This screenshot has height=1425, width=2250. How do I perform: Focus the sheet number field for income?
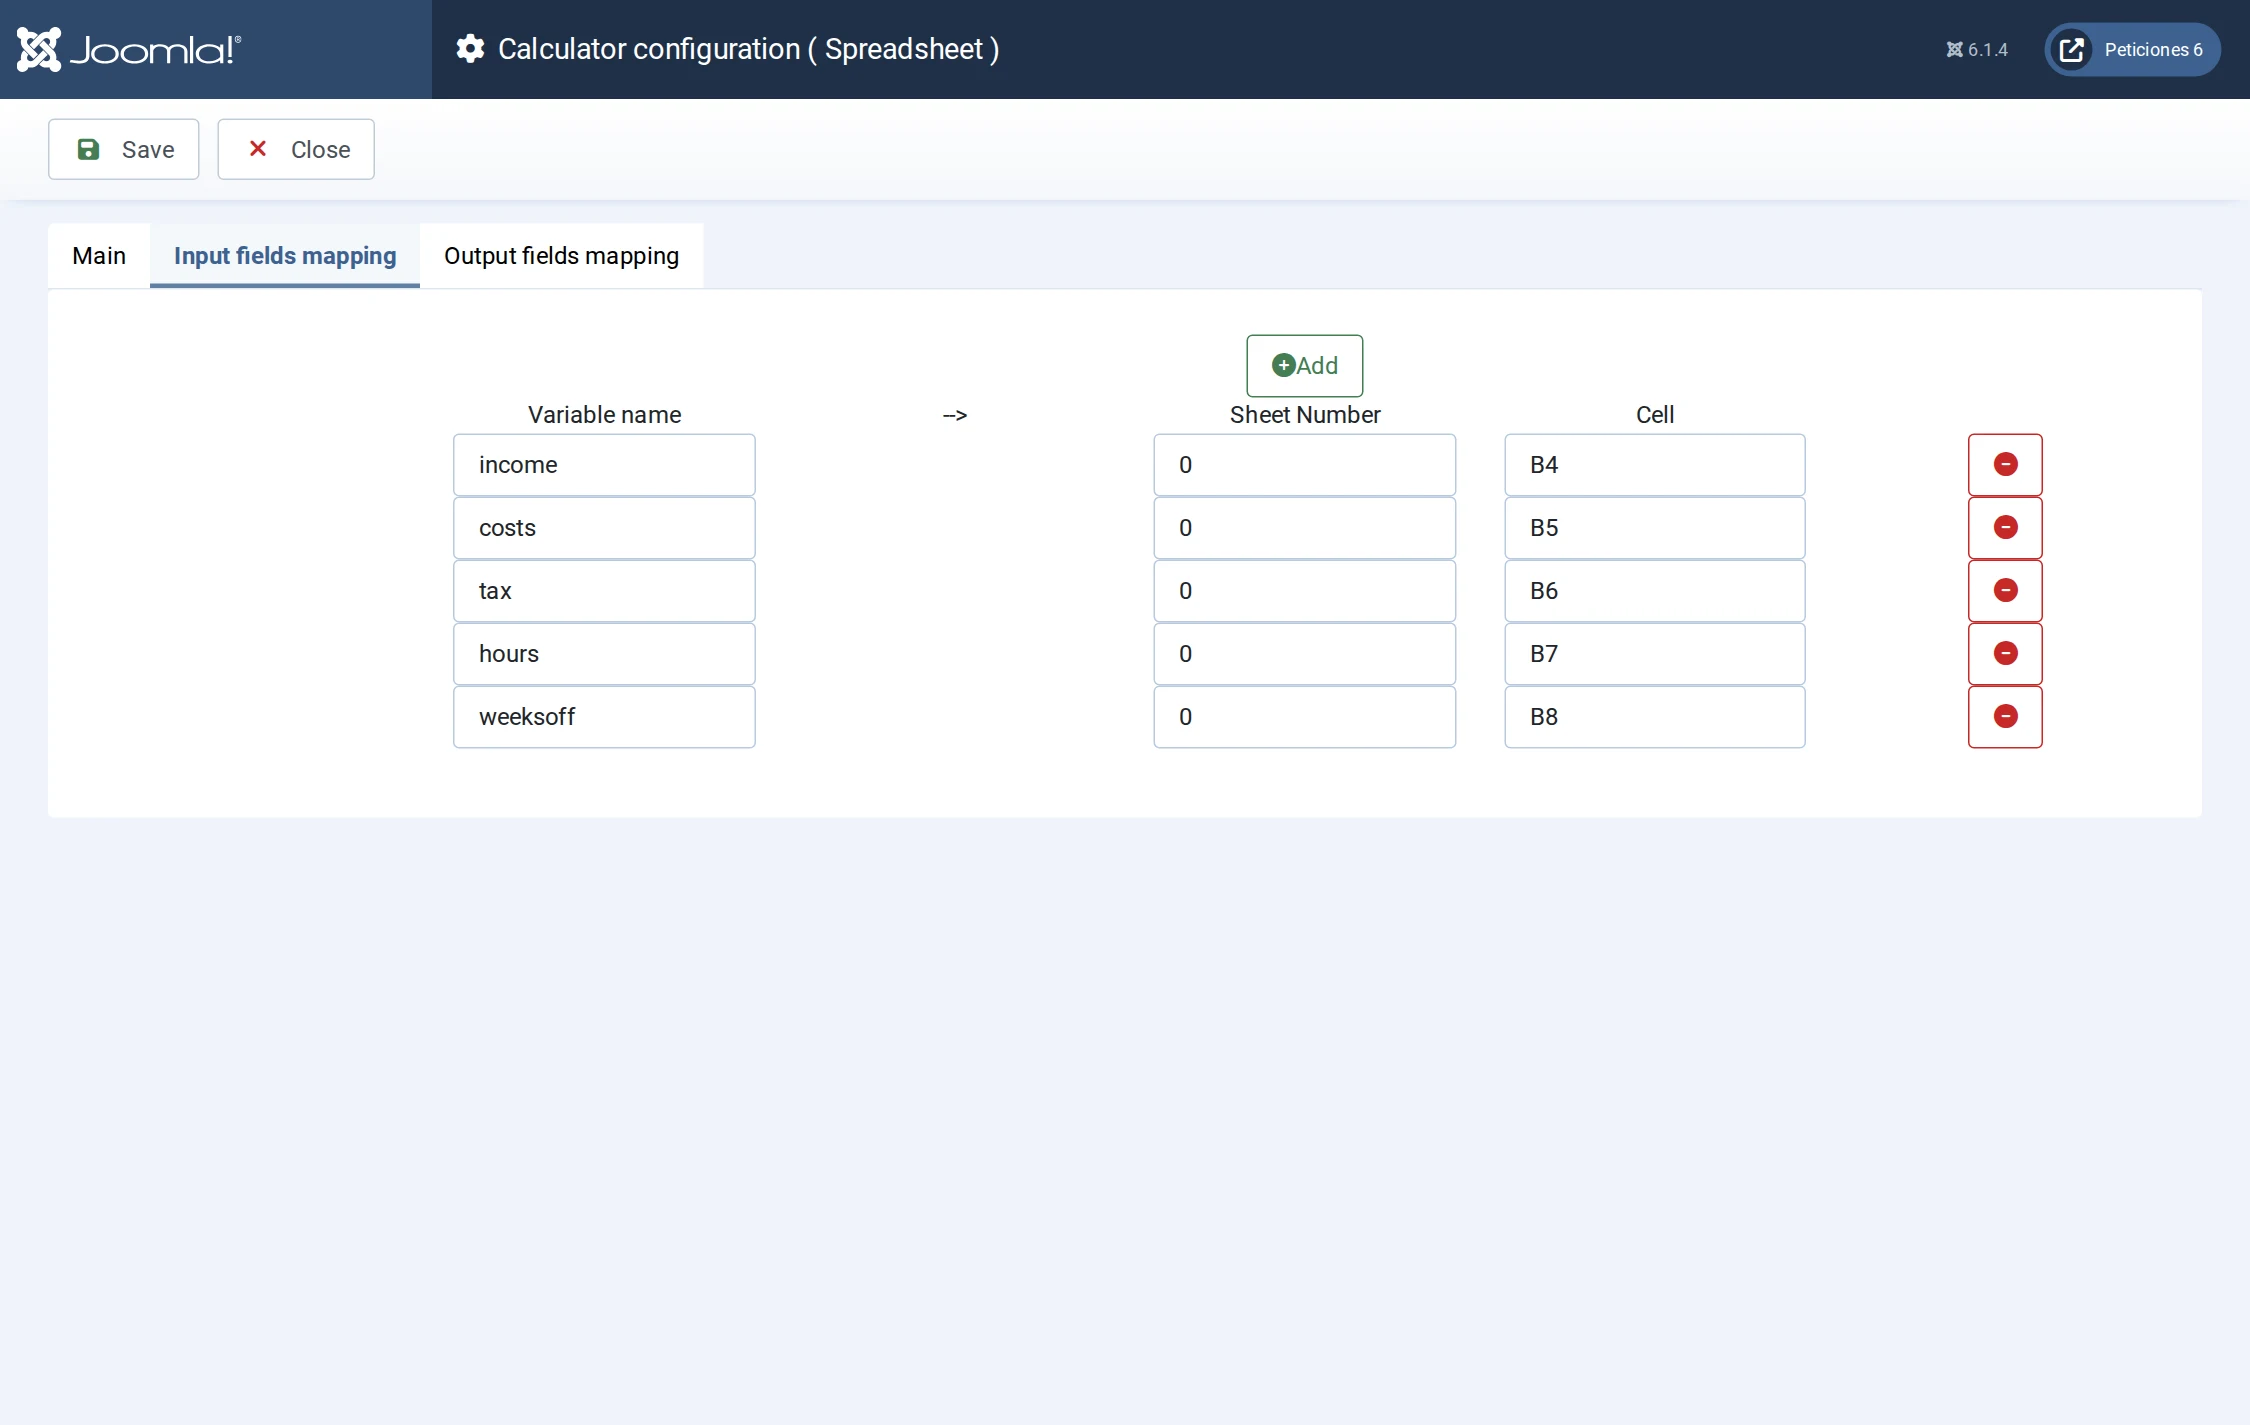click(1304, 464)
